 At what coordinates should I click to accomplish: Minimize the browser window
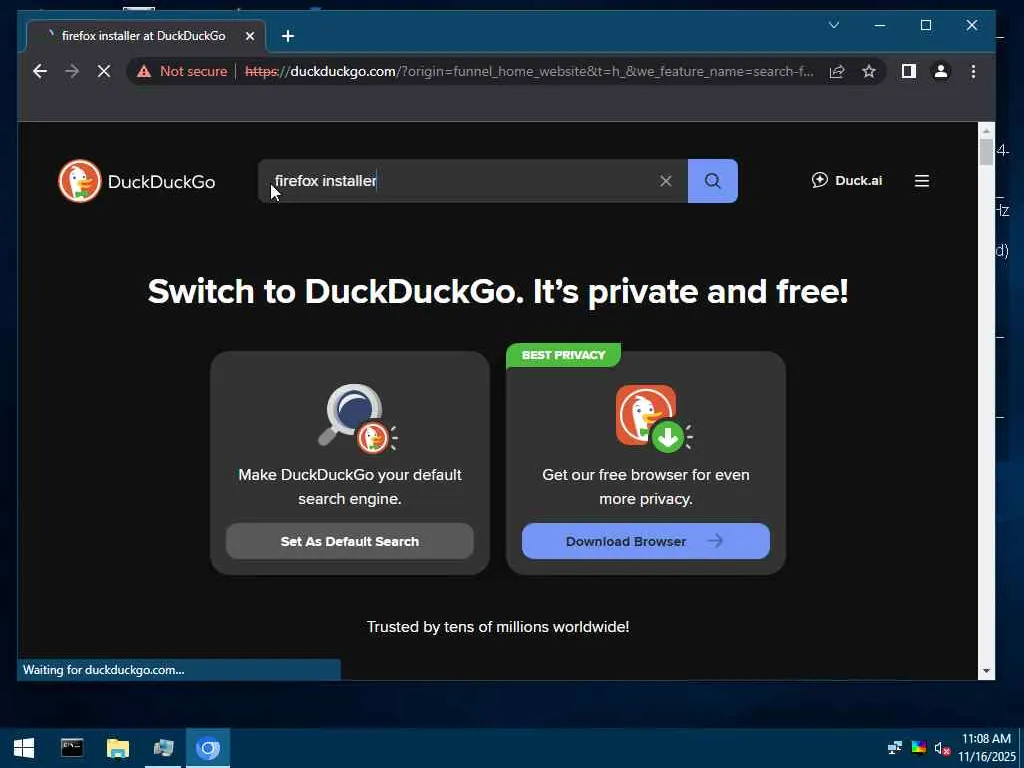point(880,25)
